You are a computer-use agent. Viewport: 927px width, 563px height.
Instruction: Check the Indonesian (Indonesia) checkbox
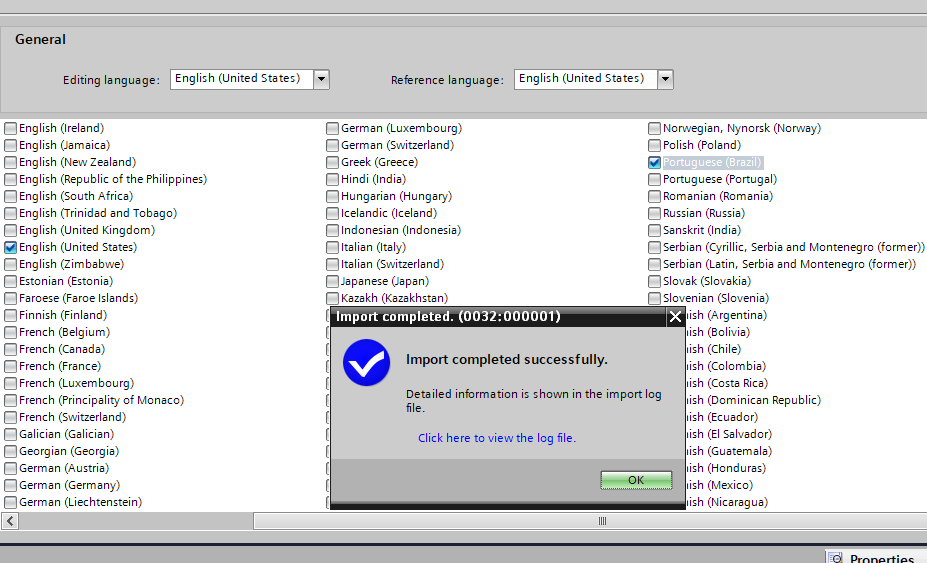[332, 230]
